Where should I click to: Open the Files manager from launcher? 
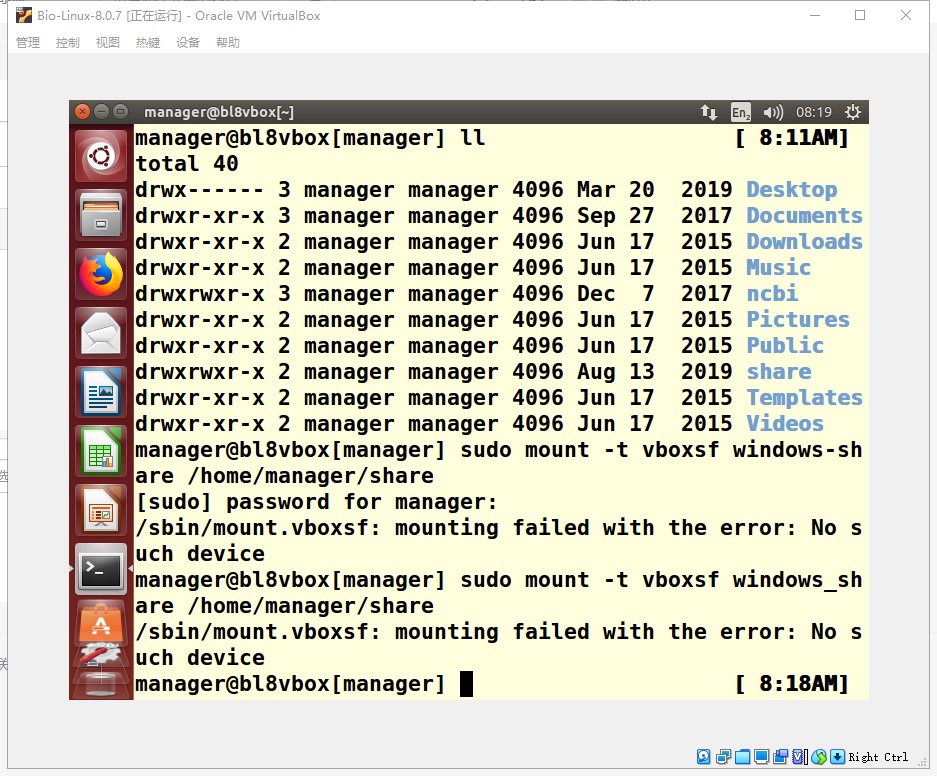pyautogui.click(x=101, y=214)
